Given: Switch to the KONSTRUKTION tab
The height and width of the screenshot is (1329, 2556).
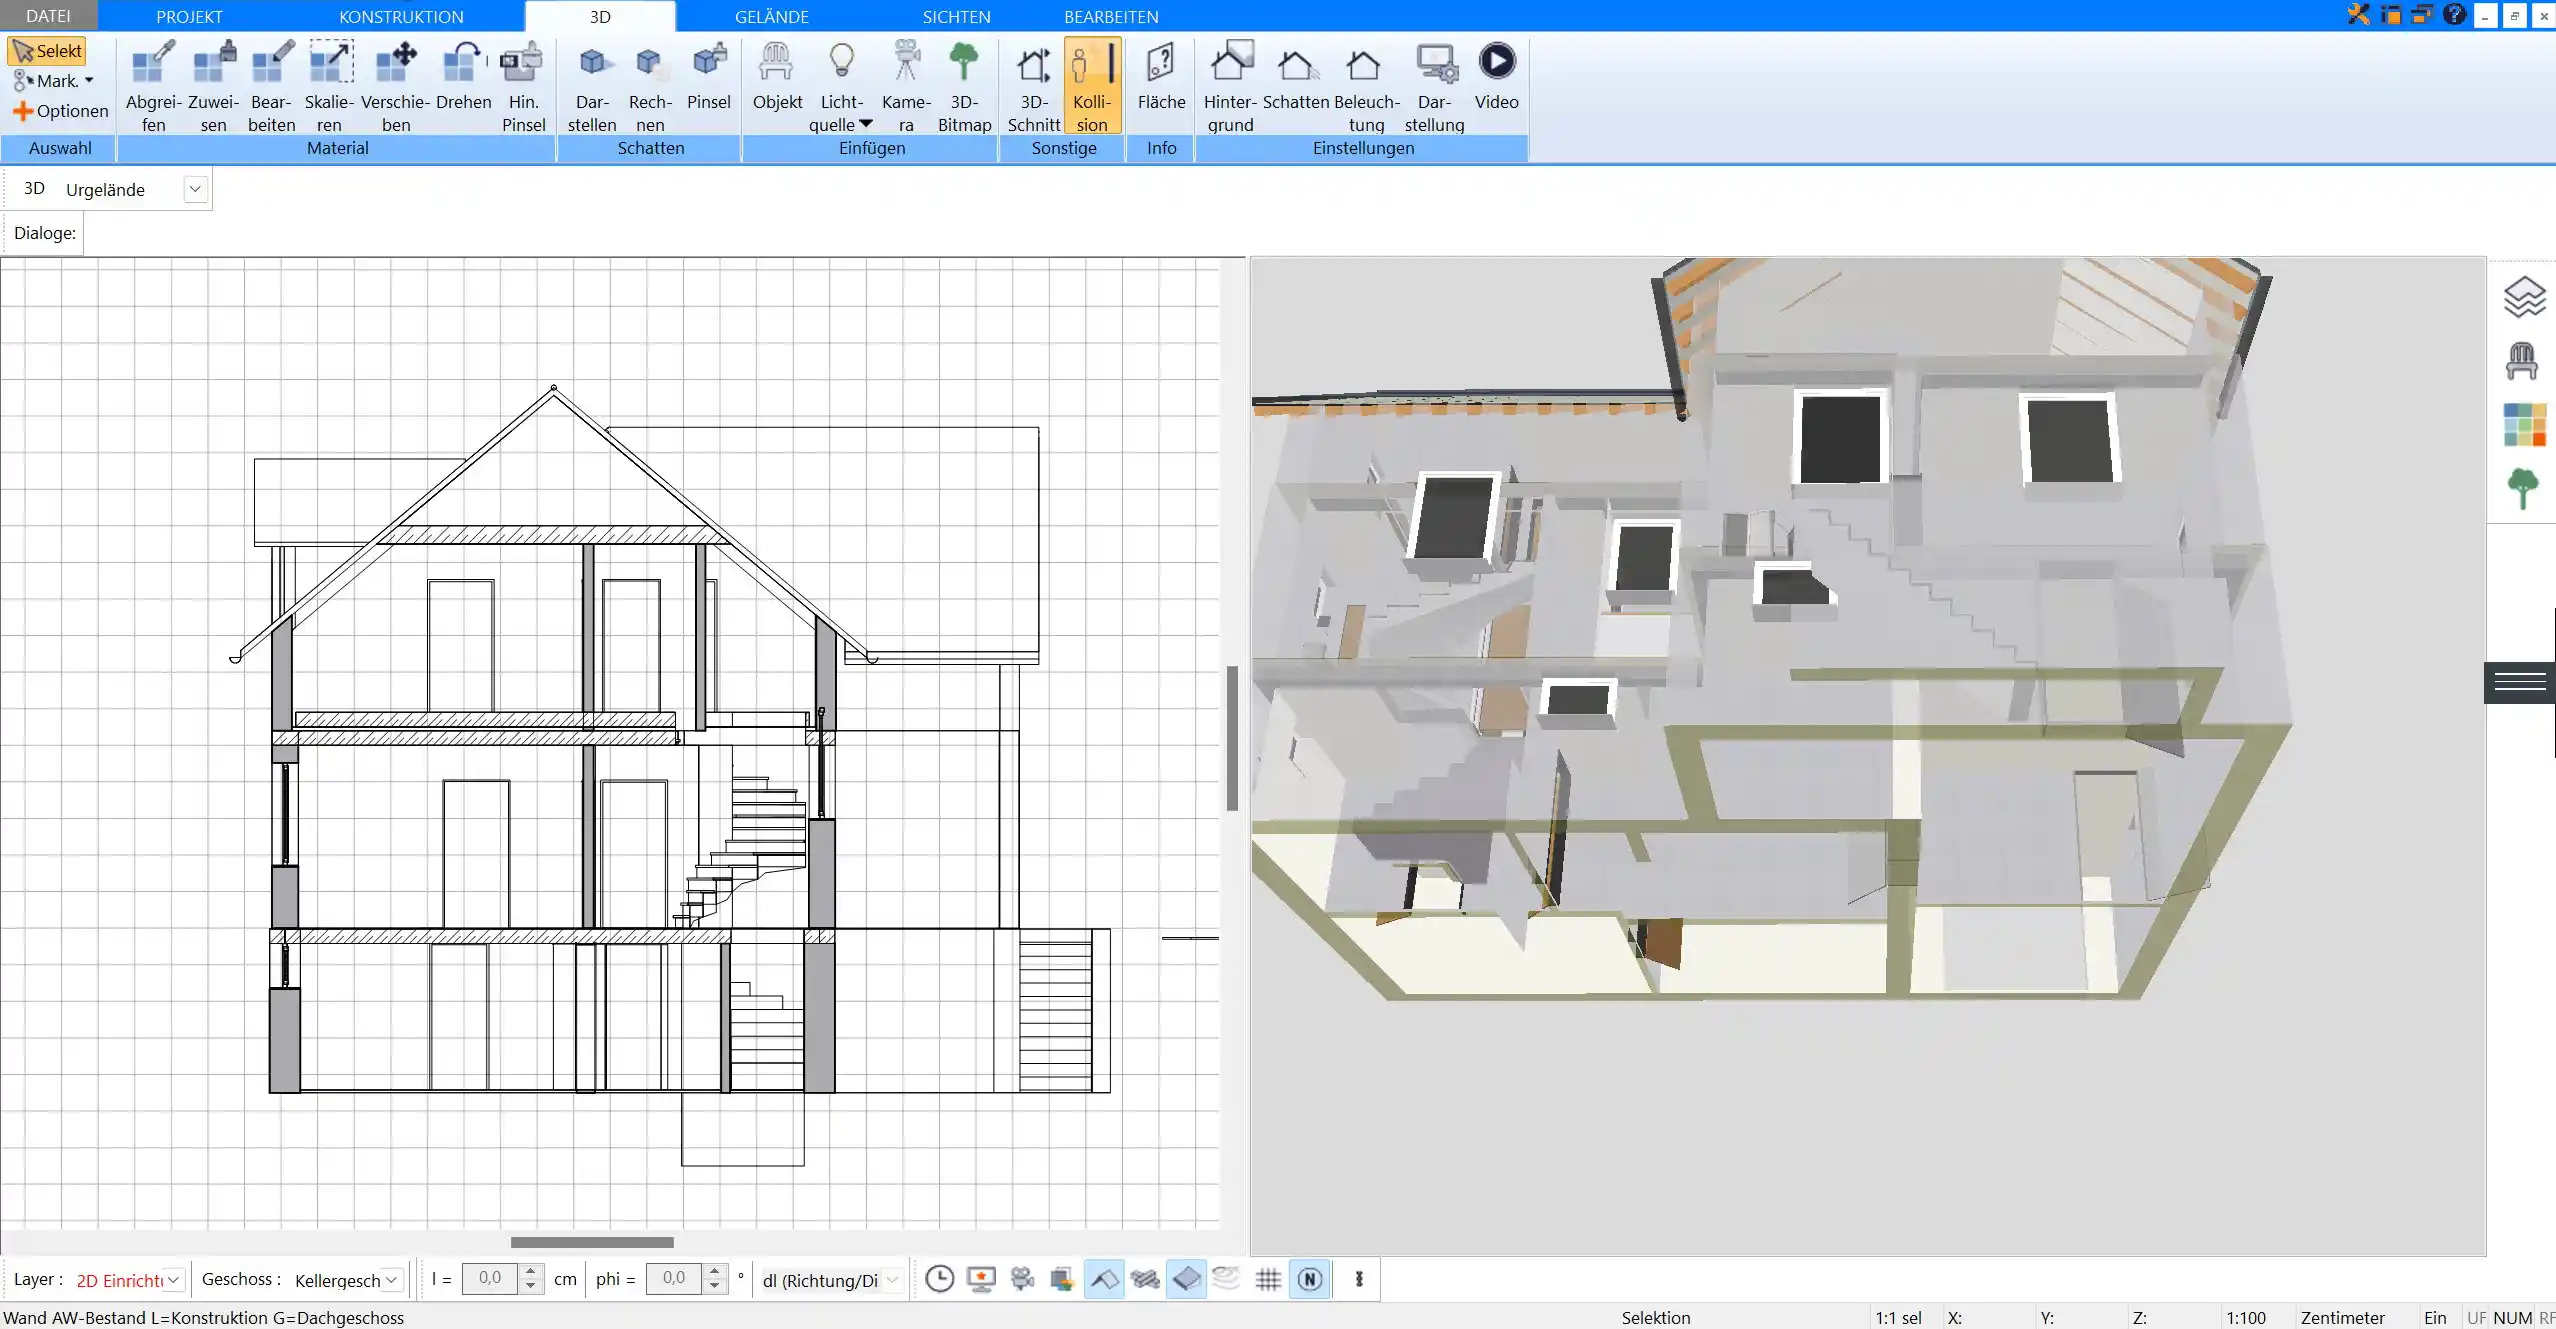Looking at the screenshot, I should coord(401,16).
